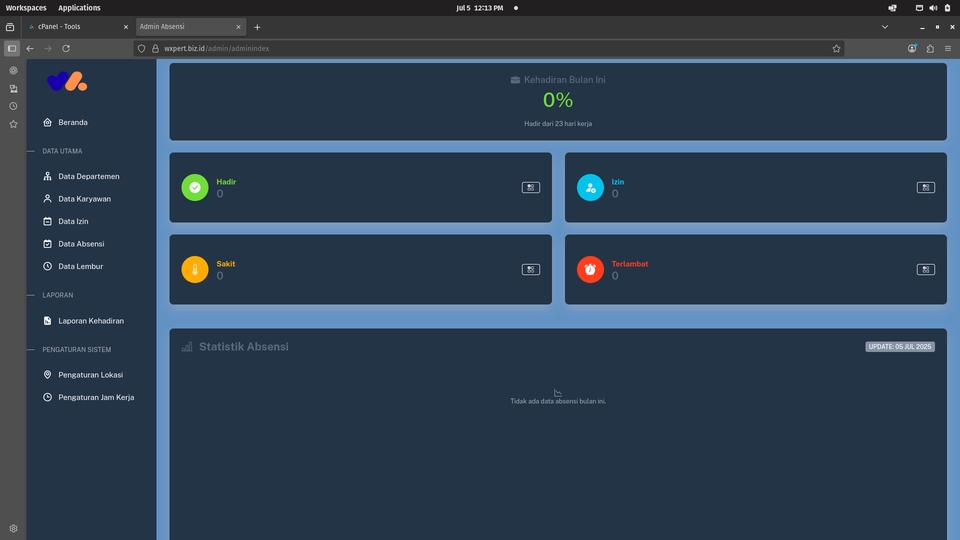Viewport: 960px width, 540px height.
Task: Expand the list all tabs dropdown
Action: click(x=885, y=27)
